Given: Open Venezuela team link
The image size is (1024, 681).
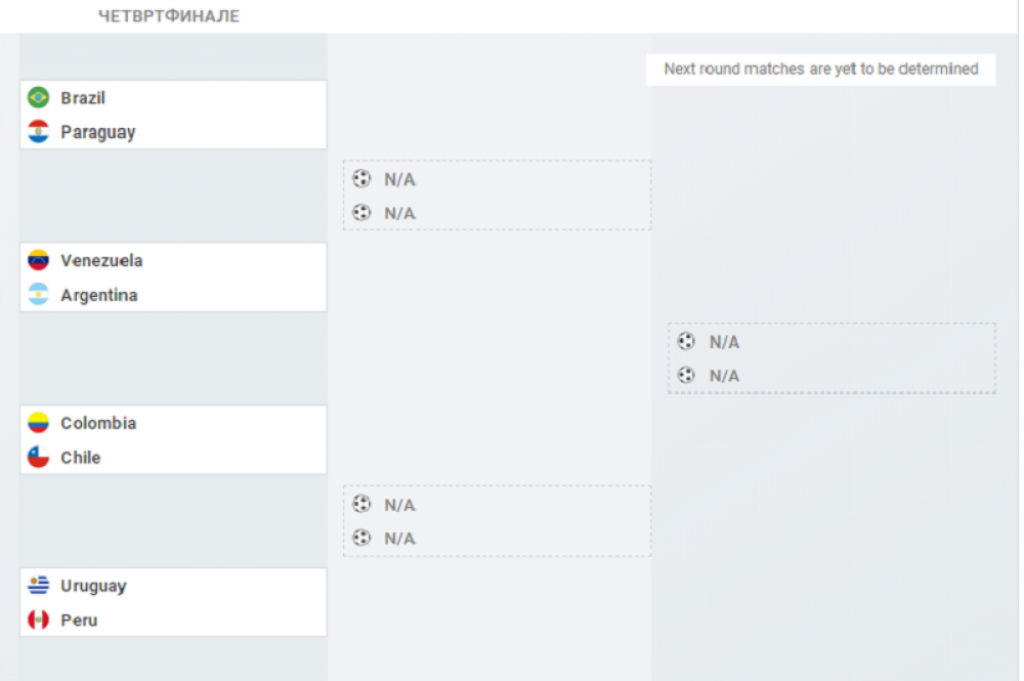Looking at the screenshot, I should point(102,261).
